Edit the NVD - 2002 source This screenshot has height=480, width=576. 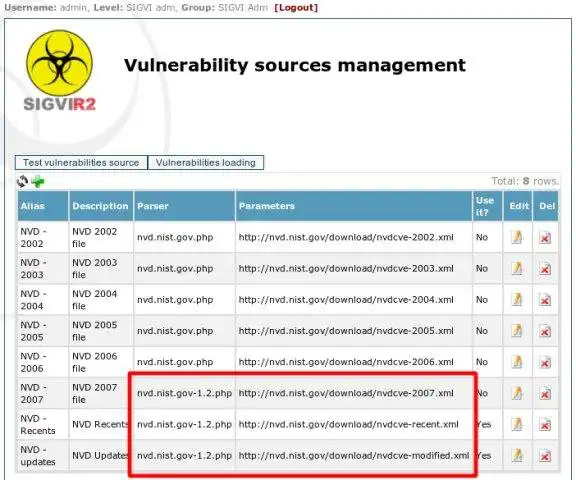coord(517,237)
